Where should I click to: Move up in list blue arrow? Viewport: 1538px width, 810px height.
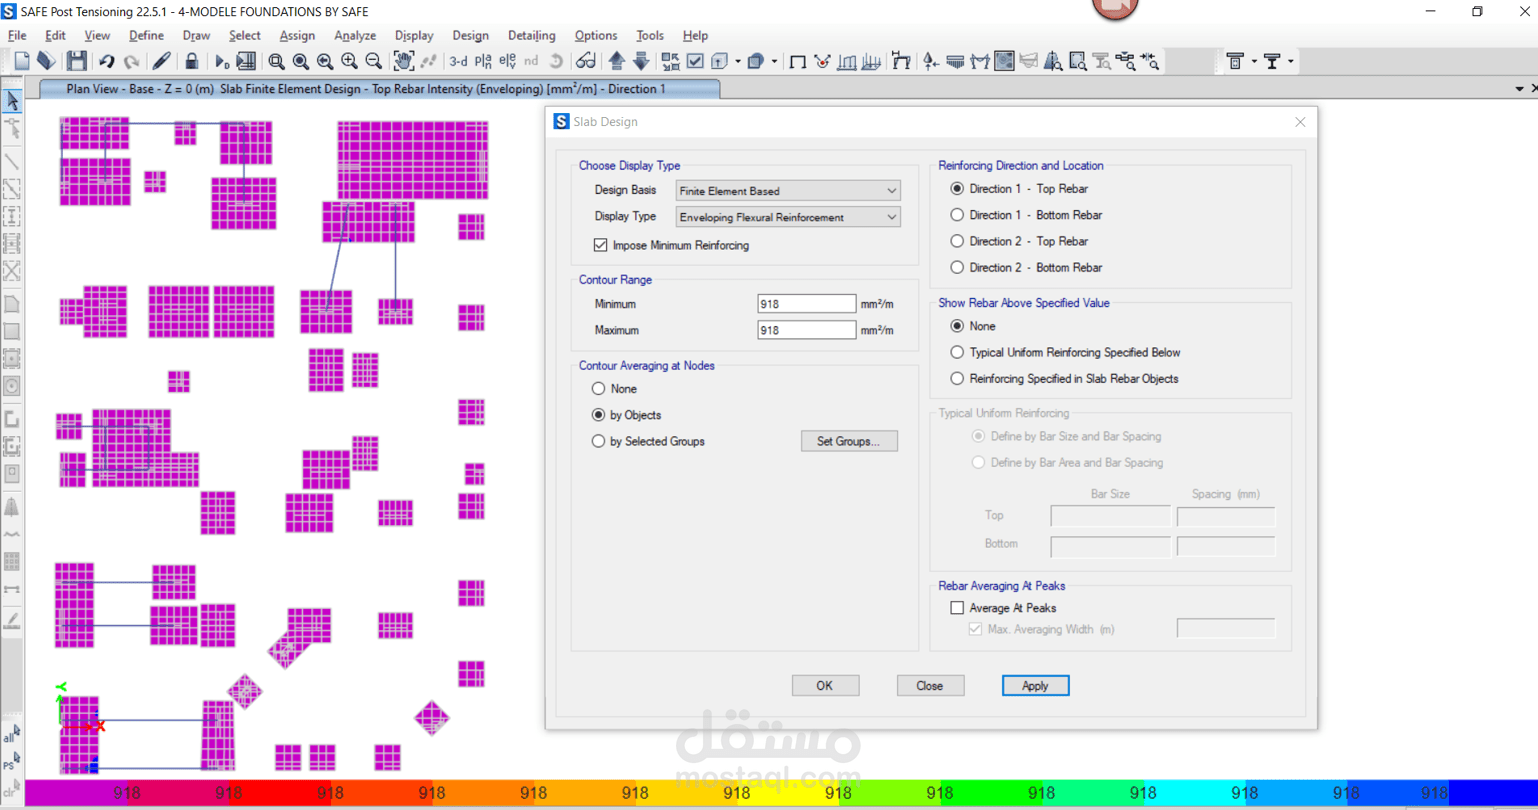click(x=617, y=61)
